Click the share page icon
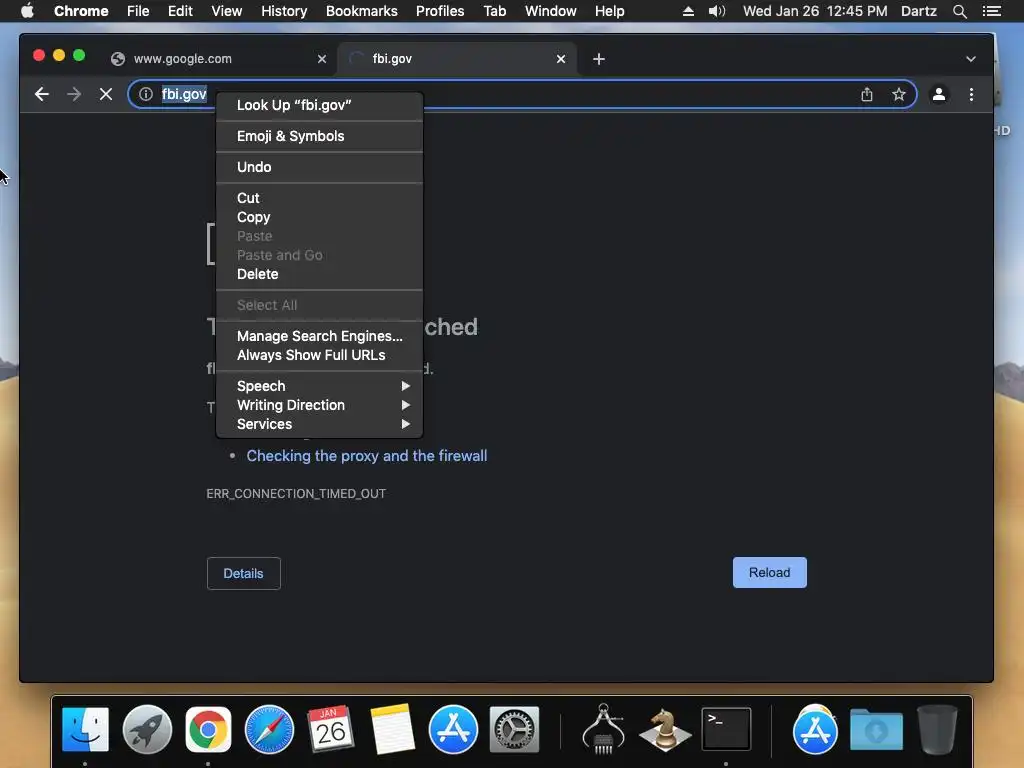The image size is (1024, 768). click(x=867, y=94)
